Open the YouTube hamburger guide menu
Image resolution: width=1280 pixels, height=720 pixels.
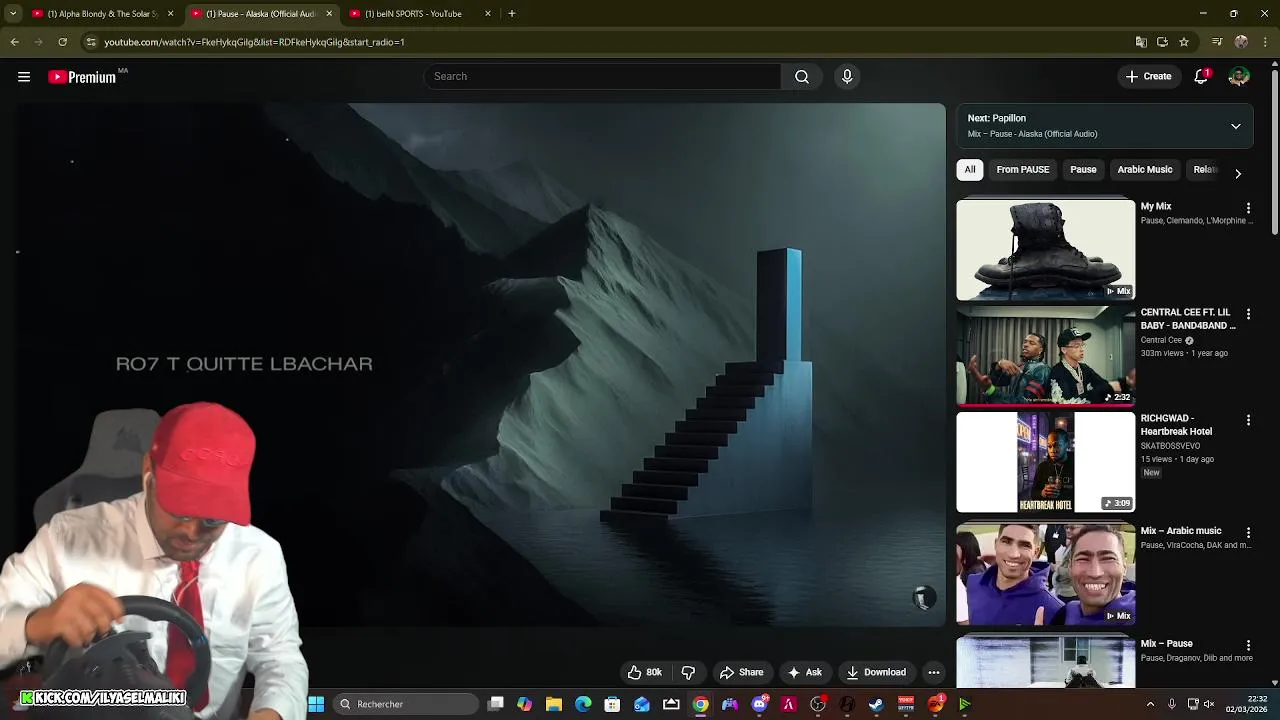point(24,77)
